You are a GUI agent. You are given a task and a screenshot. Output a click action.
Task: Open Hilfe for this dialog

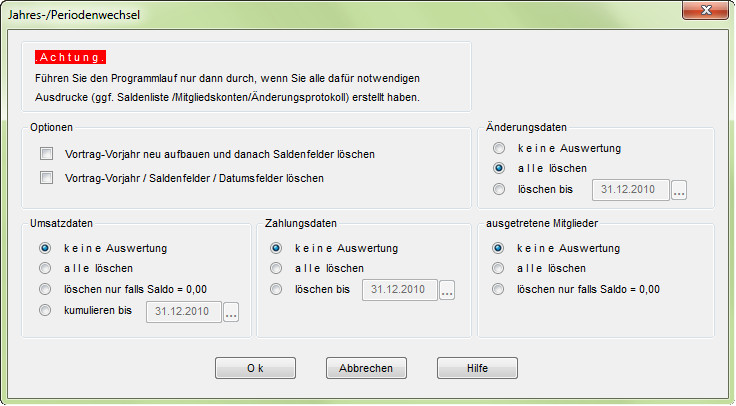coord(477,368)
